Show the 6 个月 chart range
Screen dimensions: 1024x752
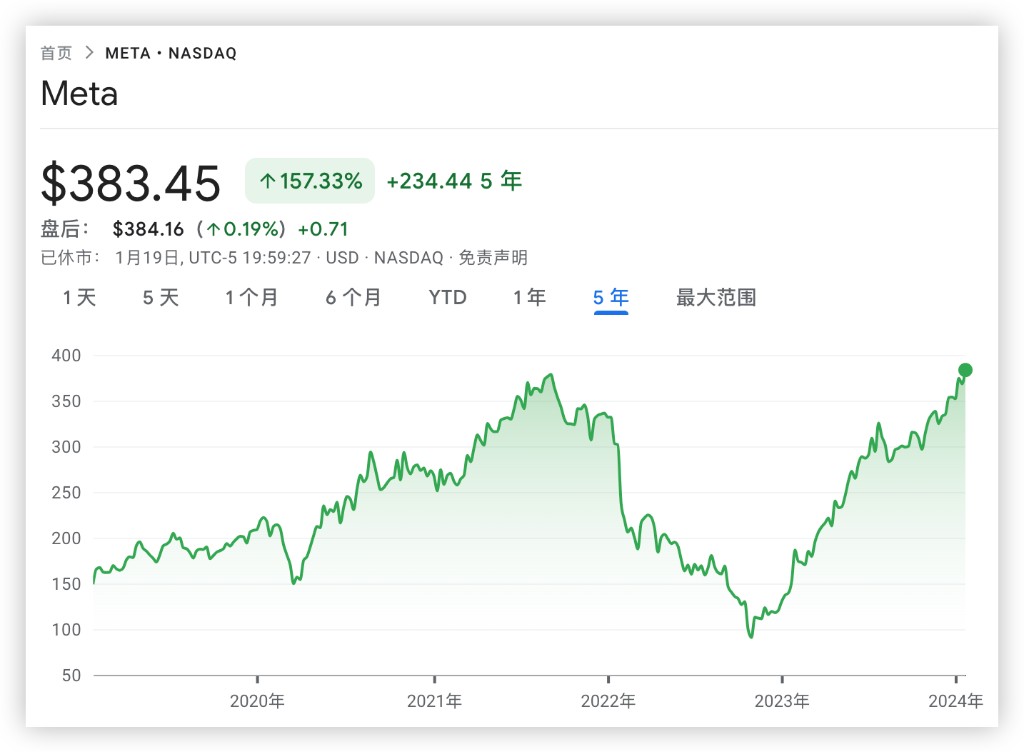(353, 298)
